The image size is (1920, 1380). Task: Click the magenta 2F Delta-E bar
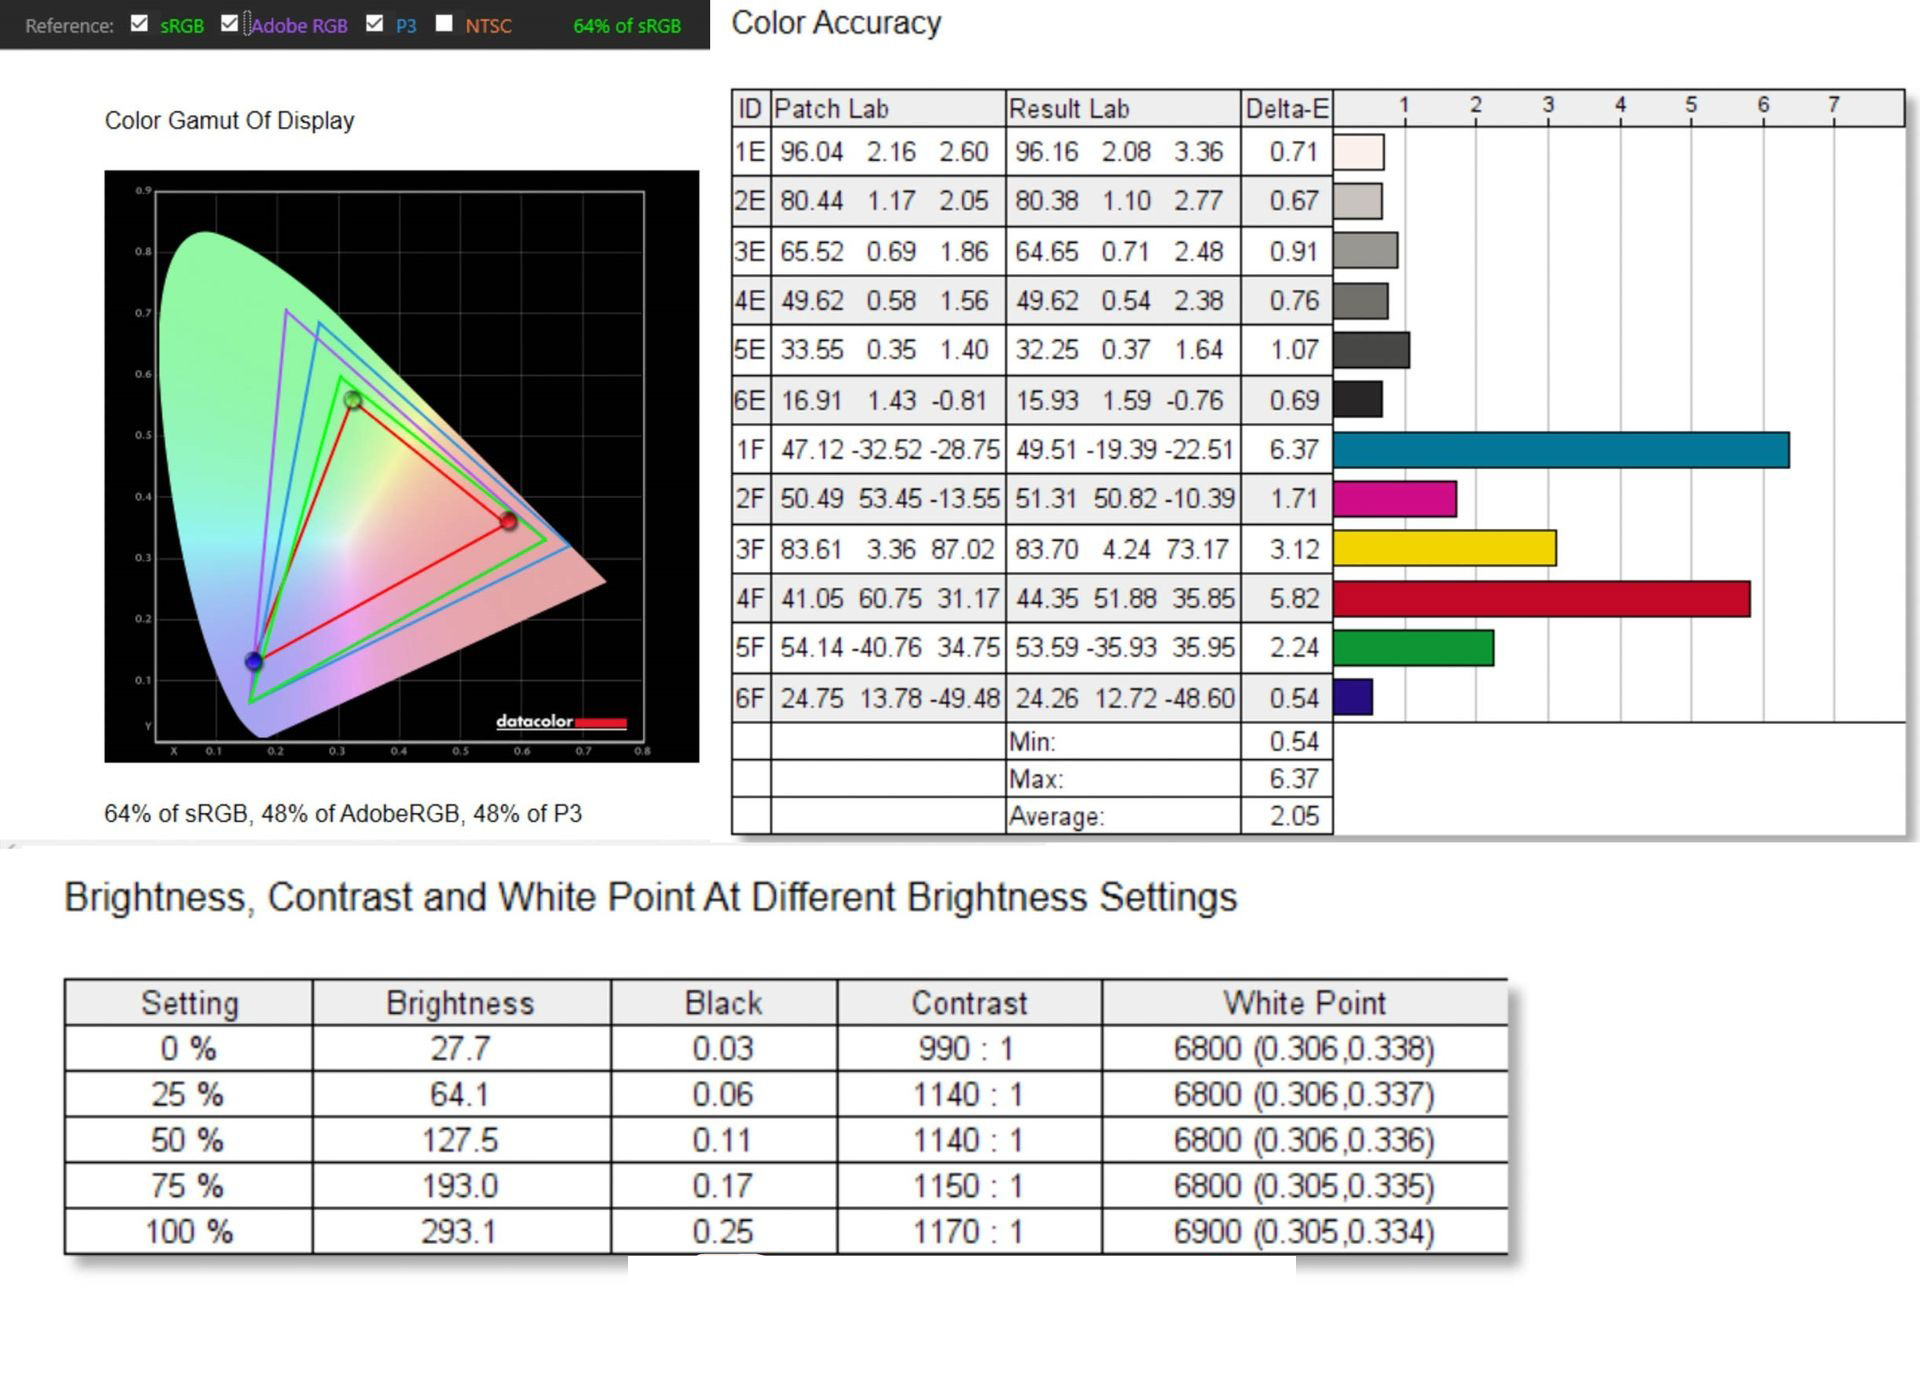tap(1394, 499)
